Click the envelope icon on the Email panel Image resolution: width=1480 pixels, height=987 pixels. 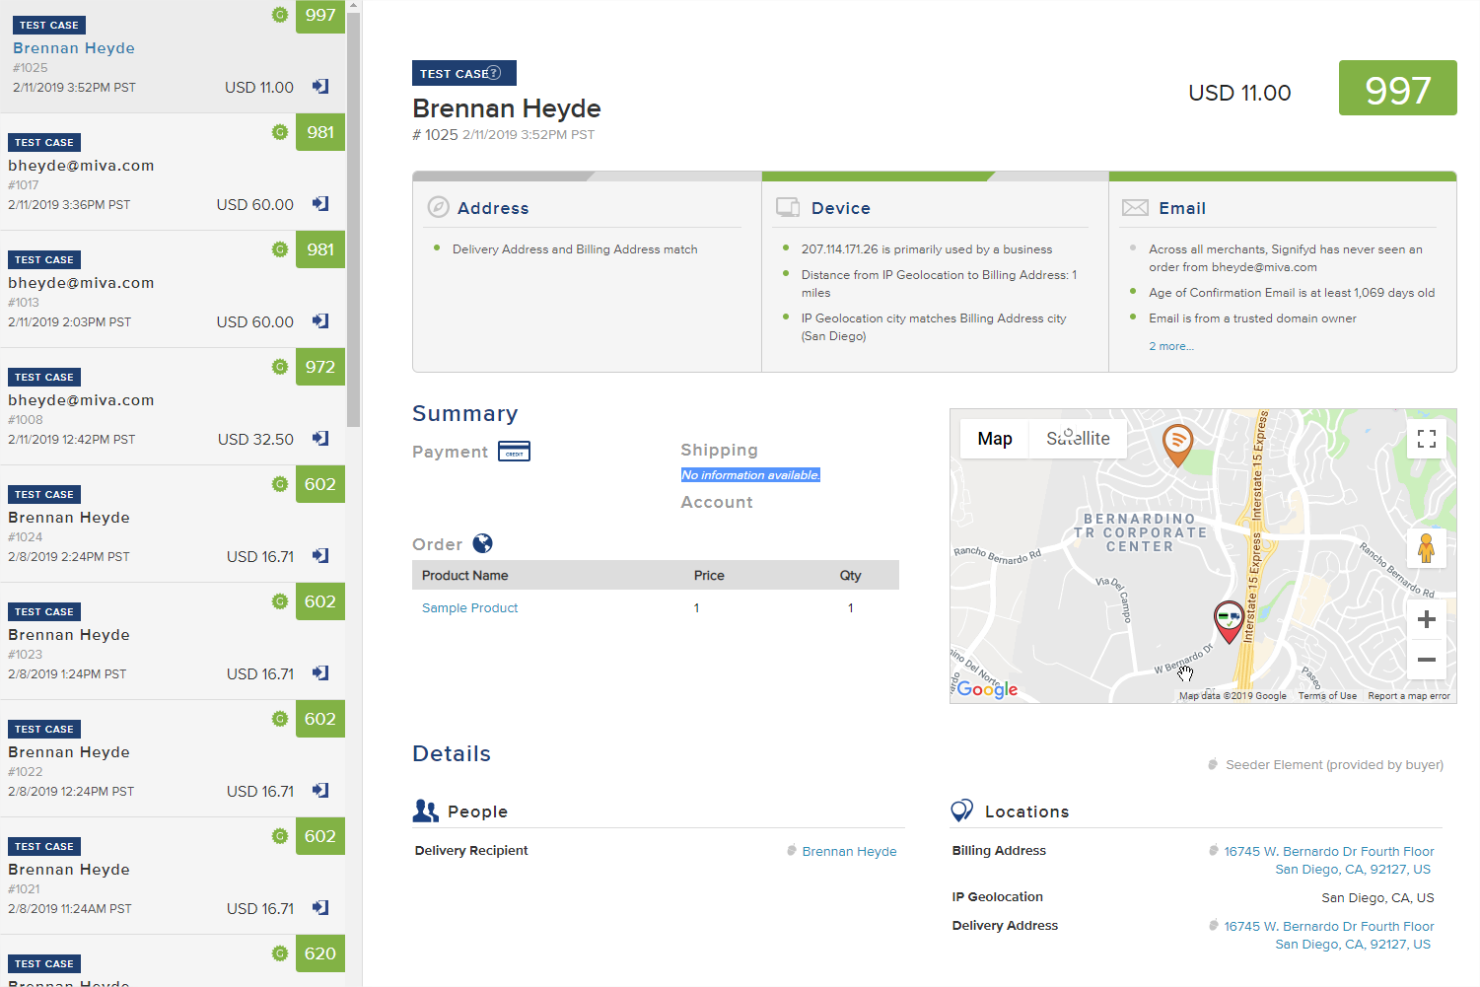[x=1135, y=207]
